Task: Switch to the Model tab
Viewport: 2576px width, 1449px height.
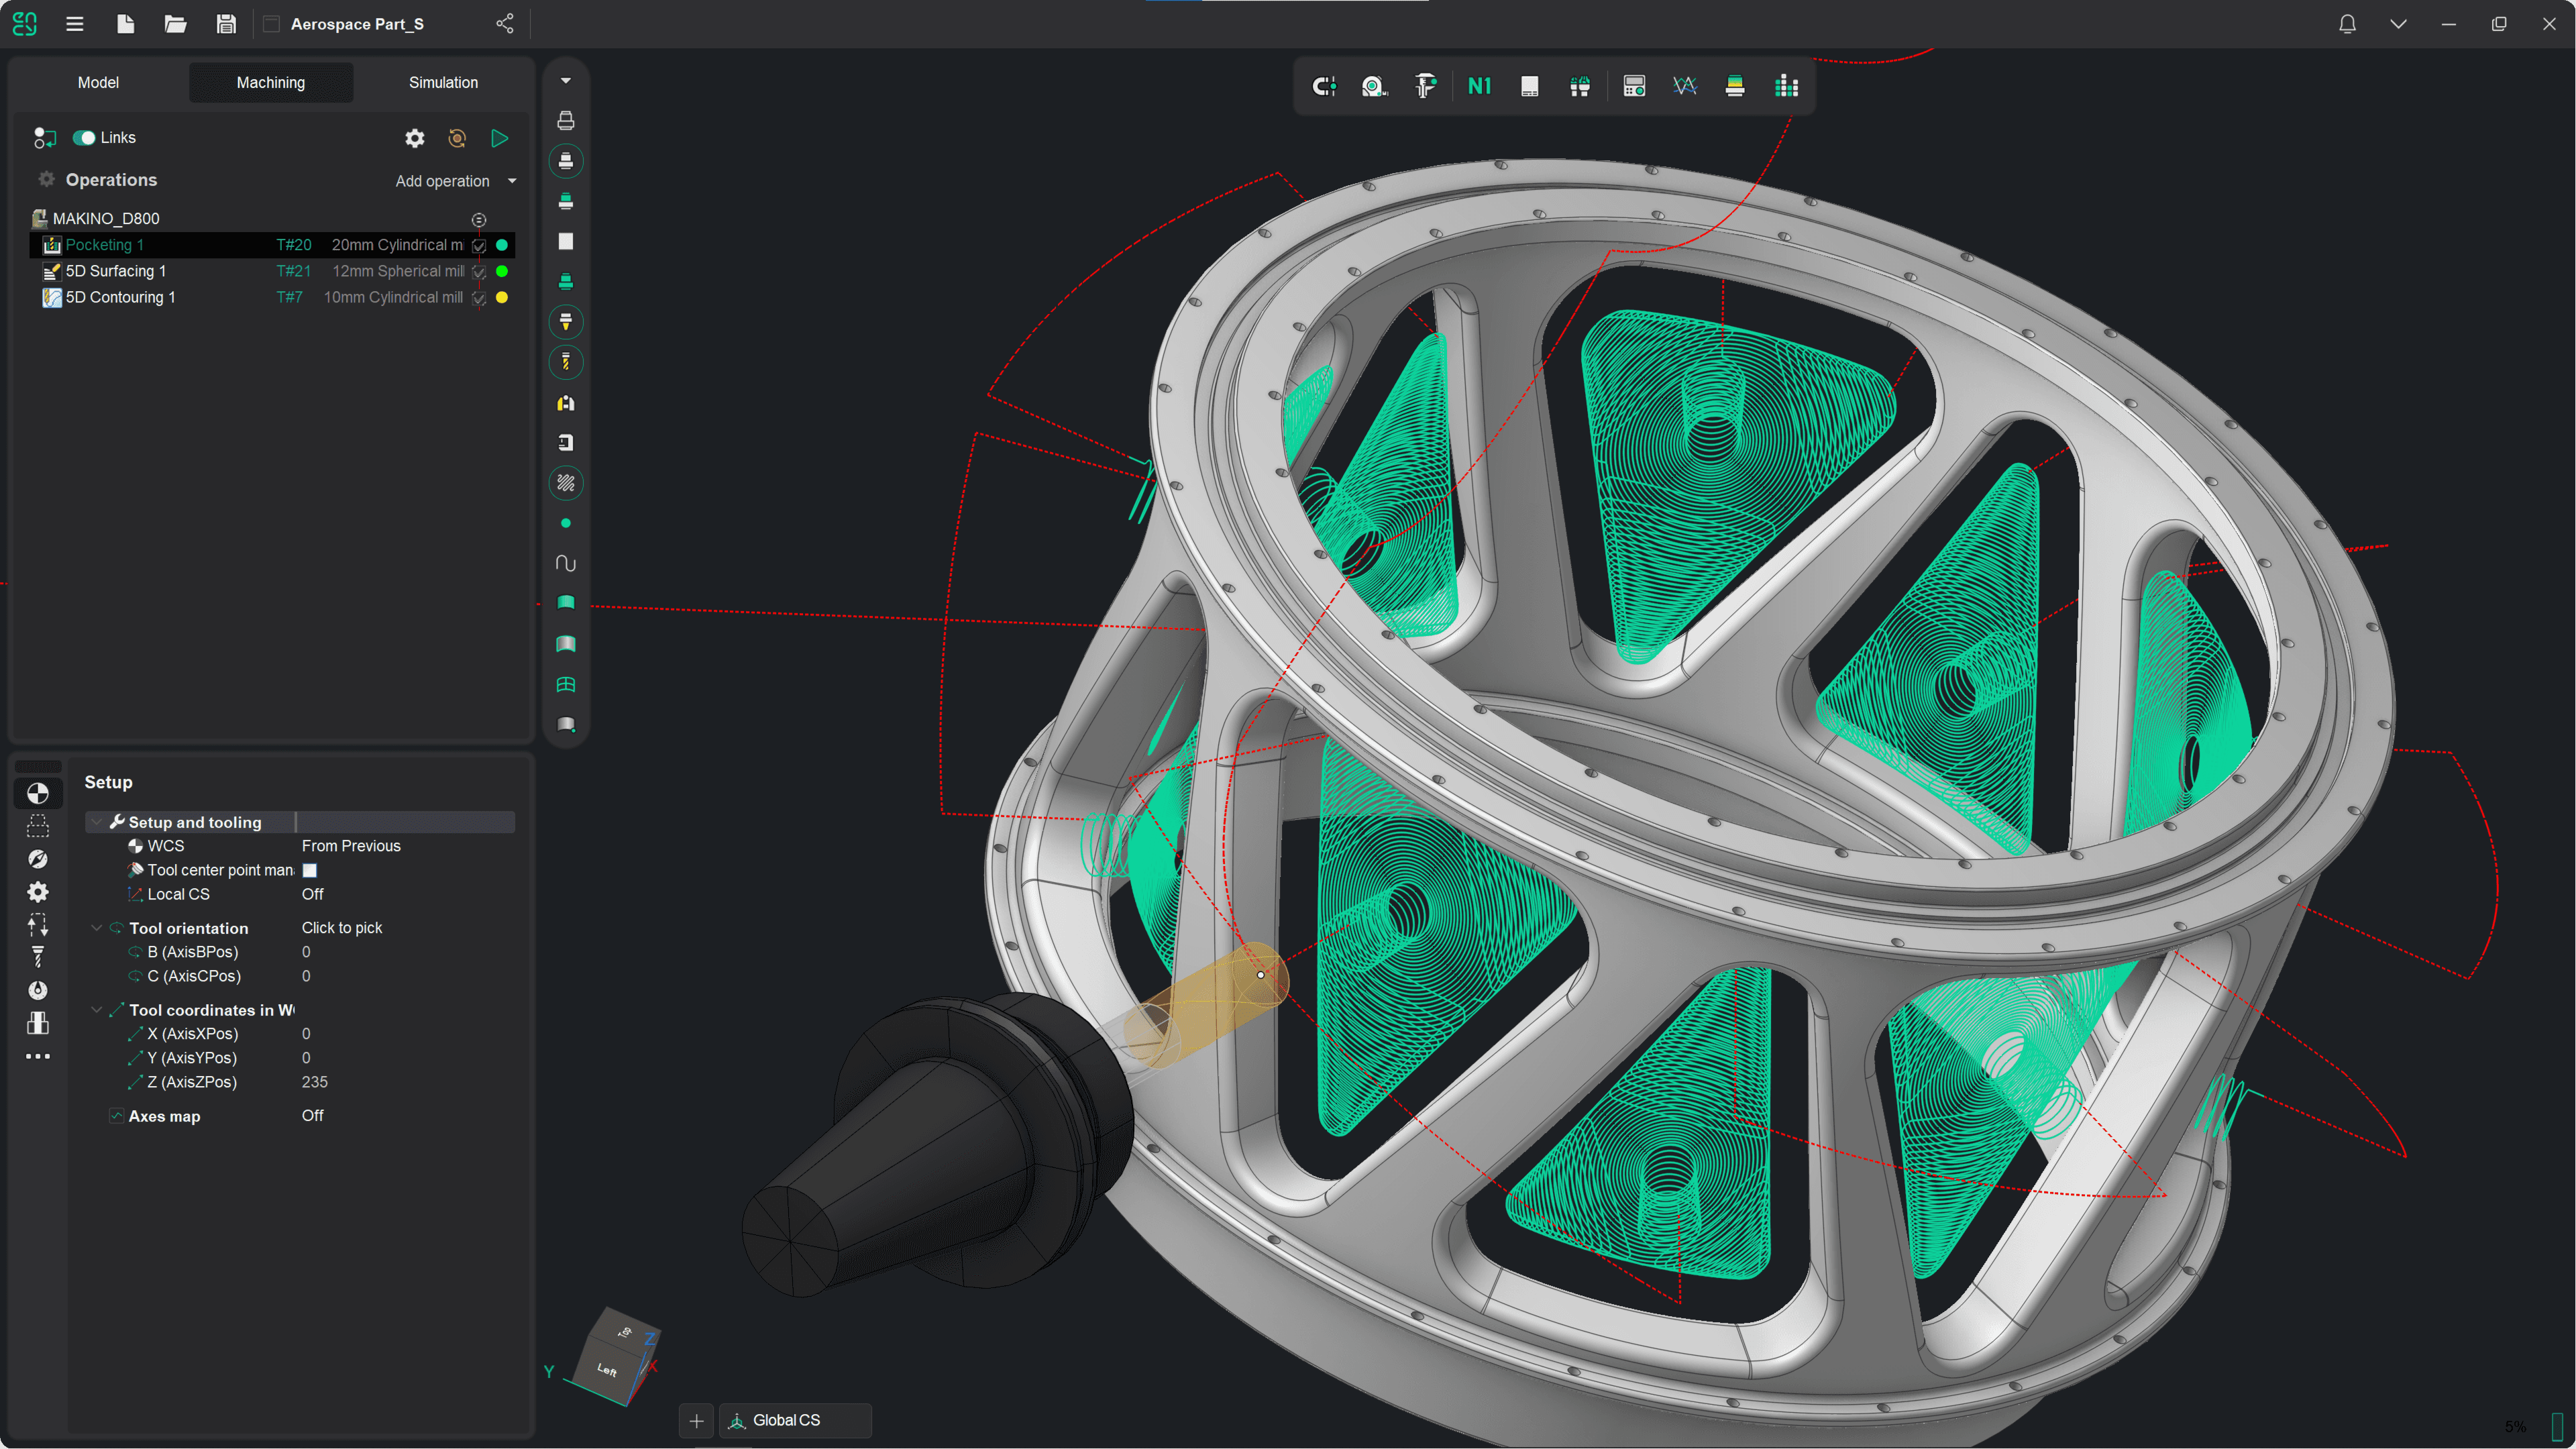Action: (98, 82)
